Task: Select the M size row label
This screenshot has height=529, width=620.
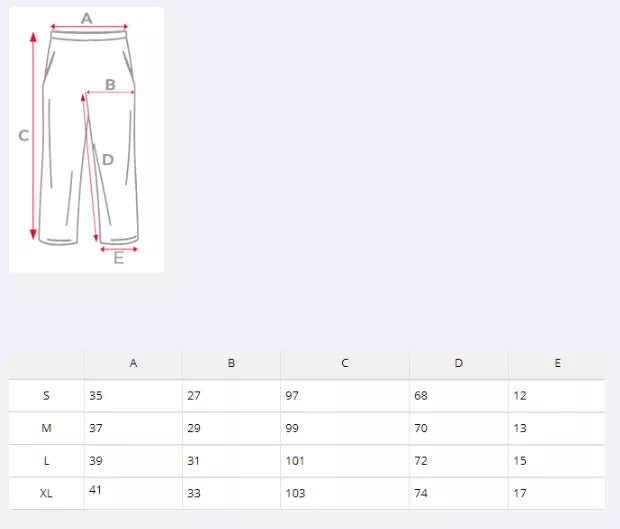Action: coord(46,428)
